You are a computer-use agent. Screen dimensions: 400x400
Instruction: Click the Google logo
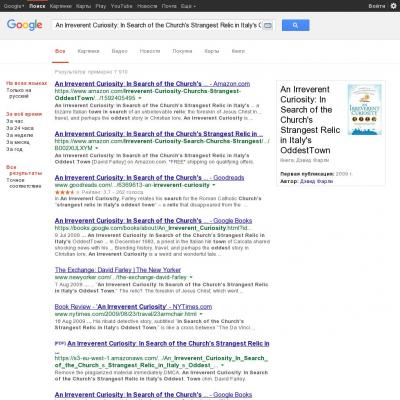25,25
